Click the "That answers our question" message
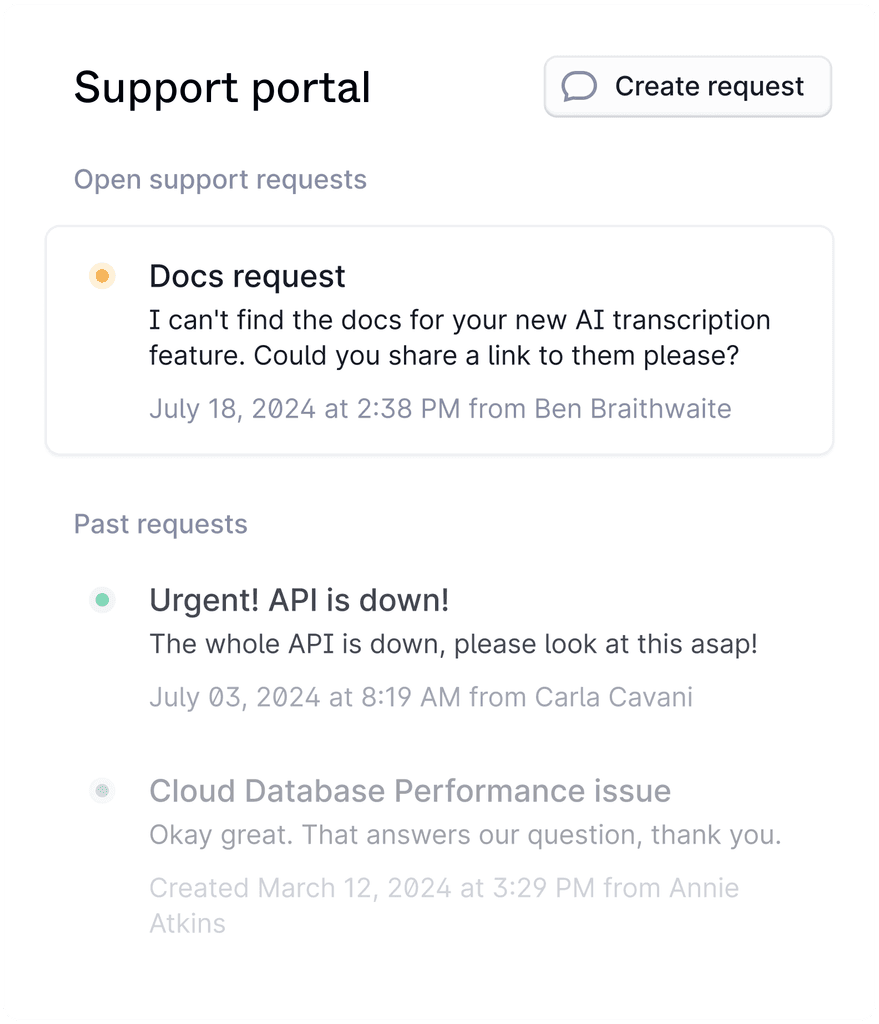The width and height of the screenshot is (879, 1024). click(x=464, y=835)
